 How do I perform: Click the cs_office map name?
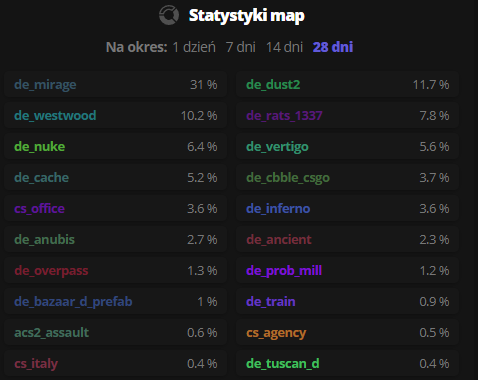click(x=39, y=209)
